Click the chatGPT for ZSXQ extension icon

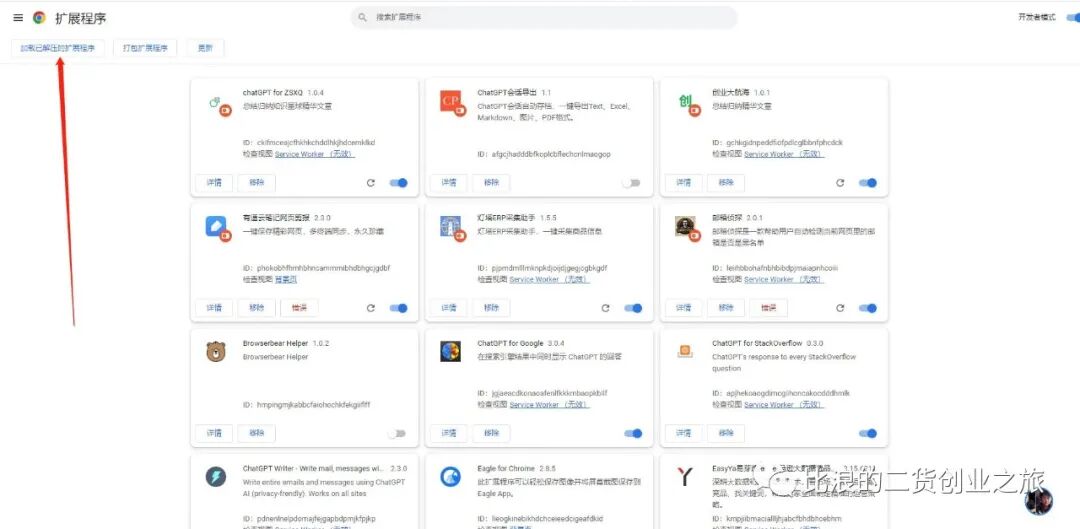(x=218, y=105)
